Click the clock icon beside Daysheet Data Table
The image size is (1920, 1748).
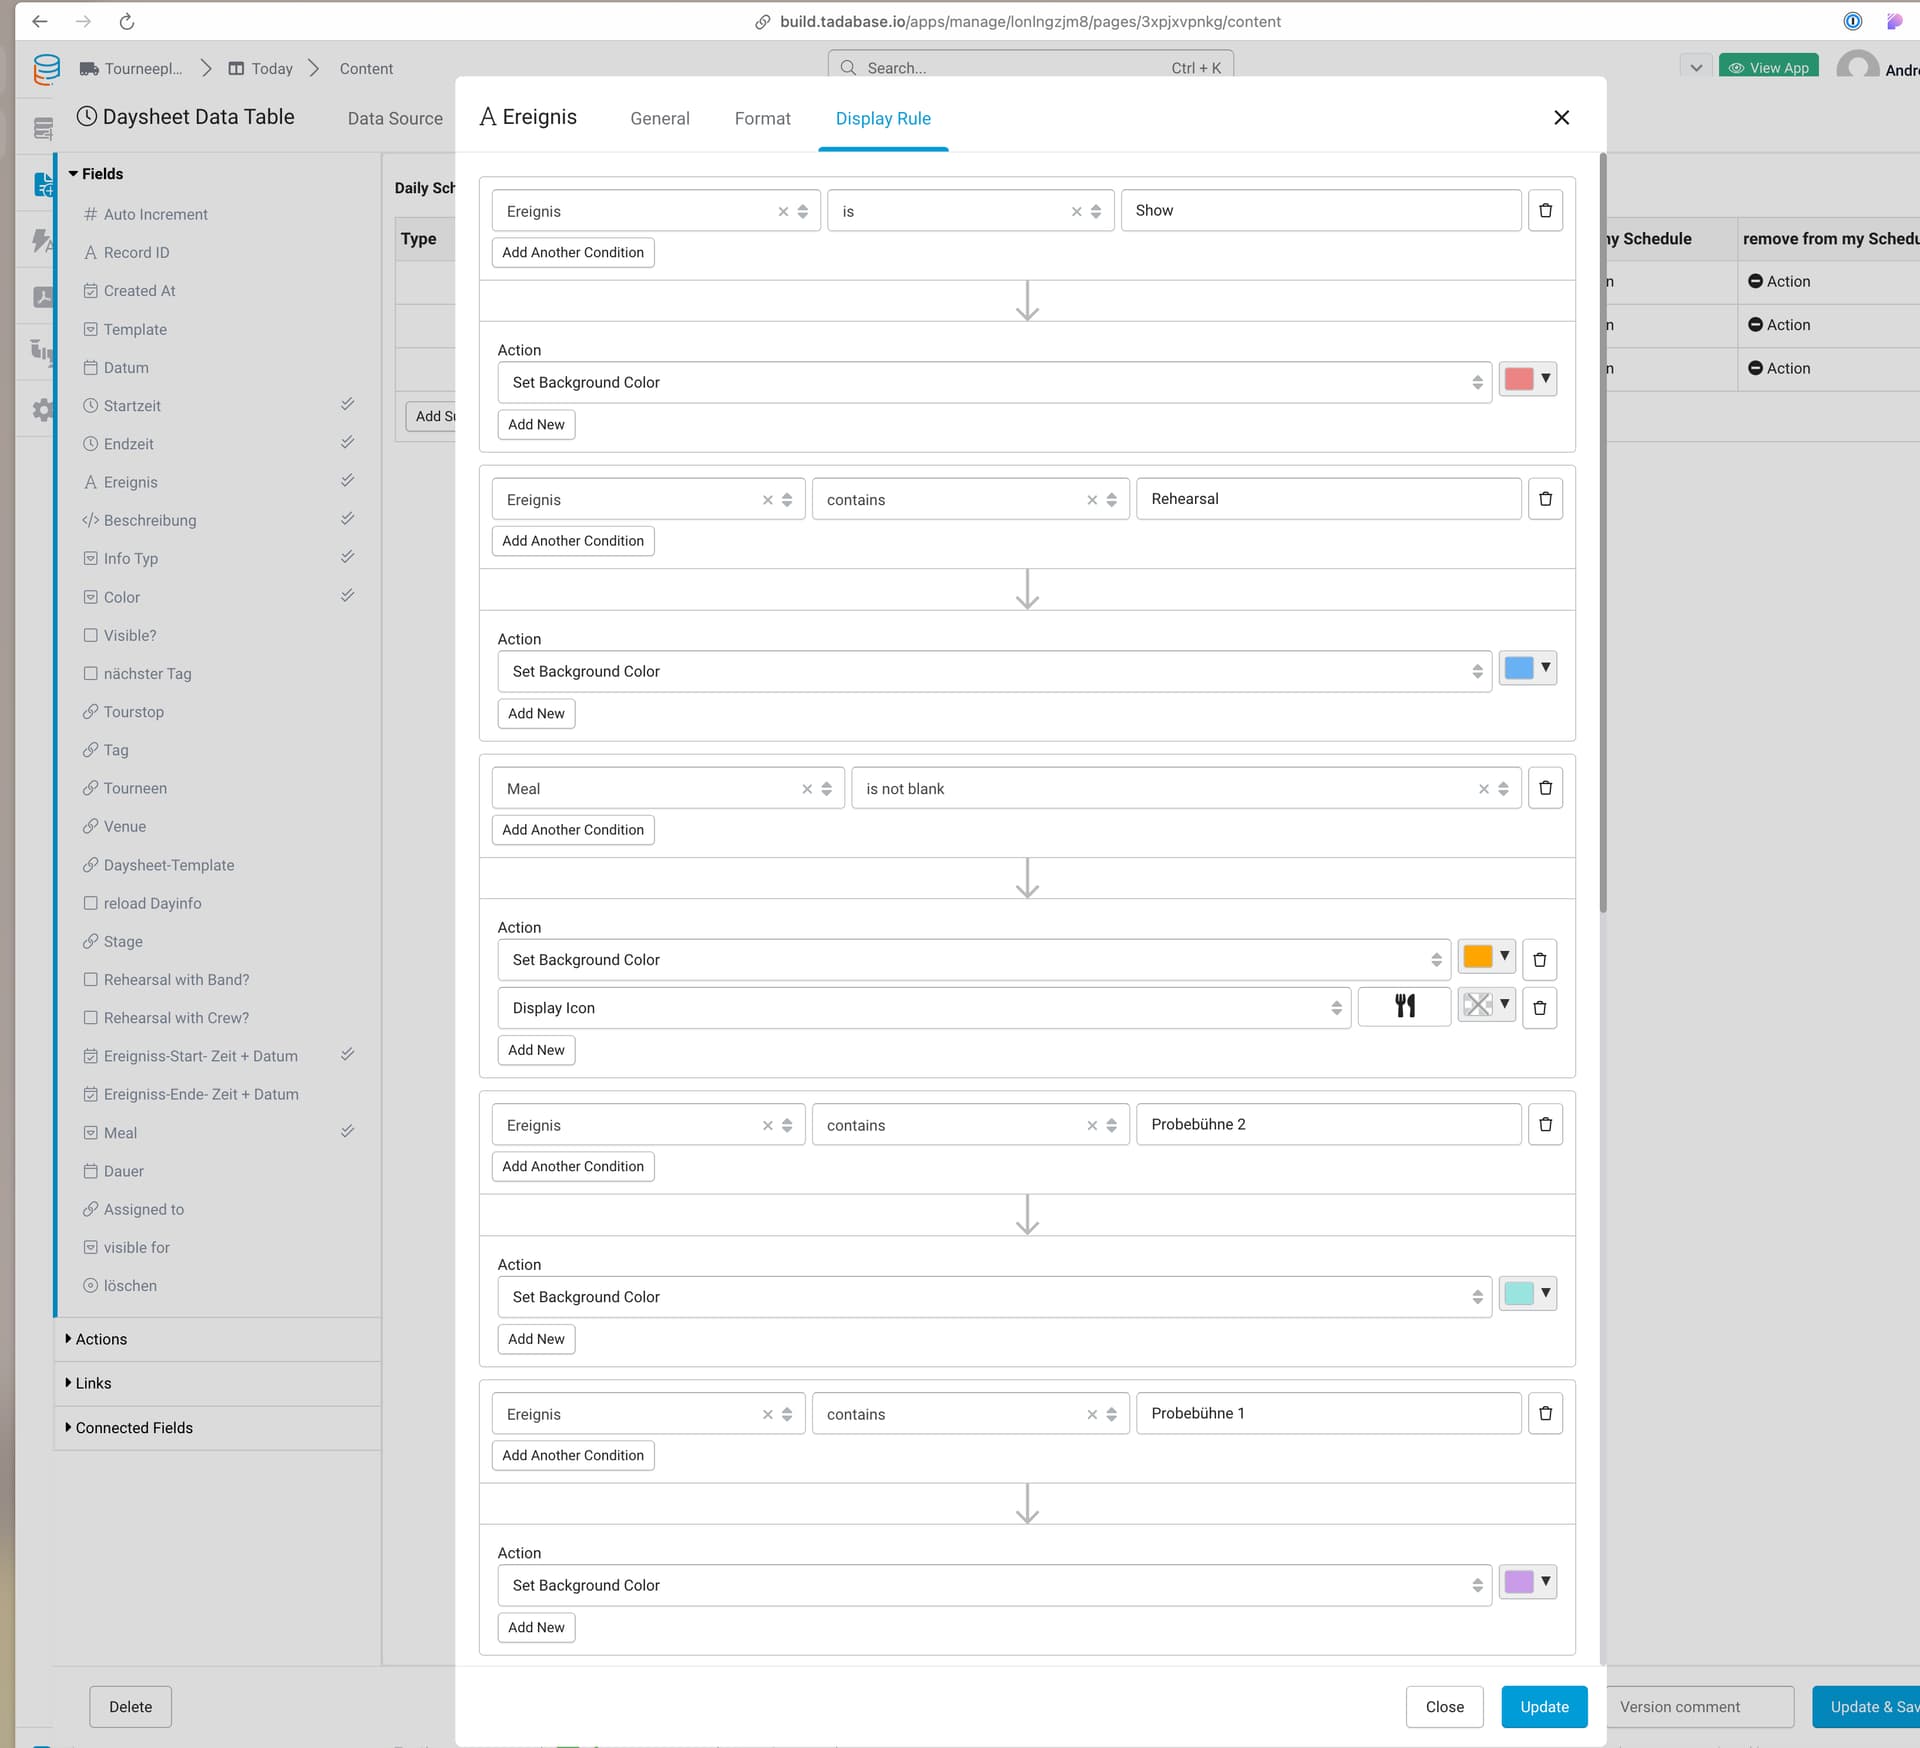point(87,116)
